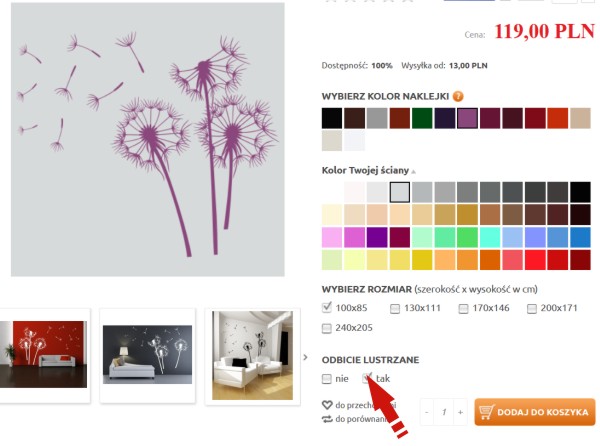The height and width of the screenshot is (446, 600).
Task: Select the bright red wall color swatch
Action: pyautogui.click(x=535, y=260)
